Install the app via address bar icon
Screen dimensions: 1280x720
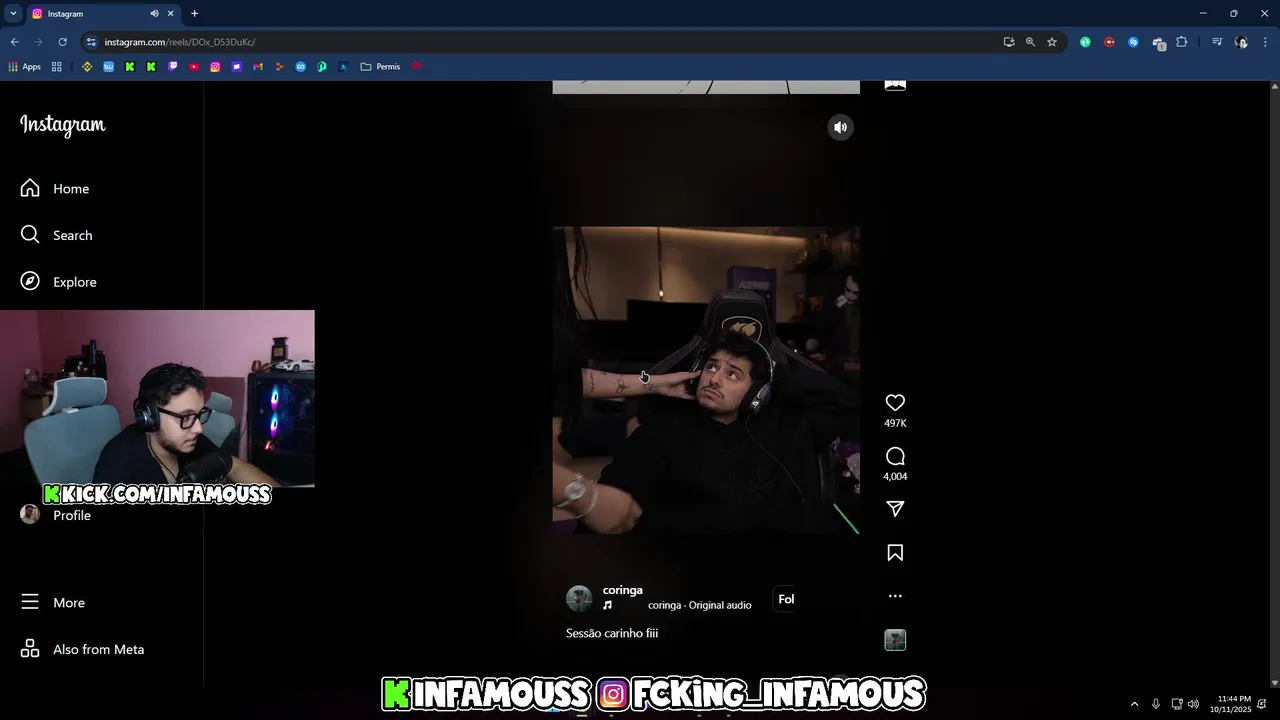[x=1009, y=42]
